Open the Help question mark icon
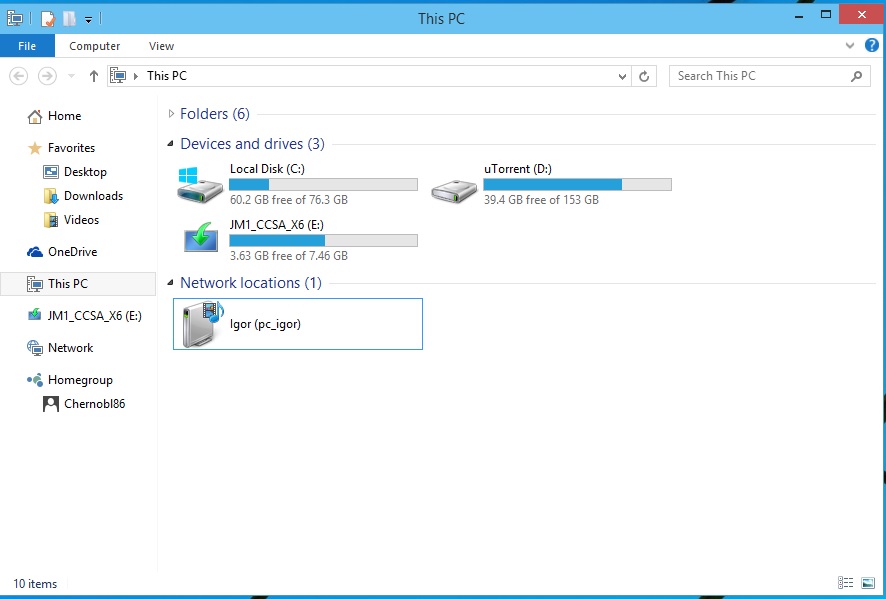 (x=871, y=46)
